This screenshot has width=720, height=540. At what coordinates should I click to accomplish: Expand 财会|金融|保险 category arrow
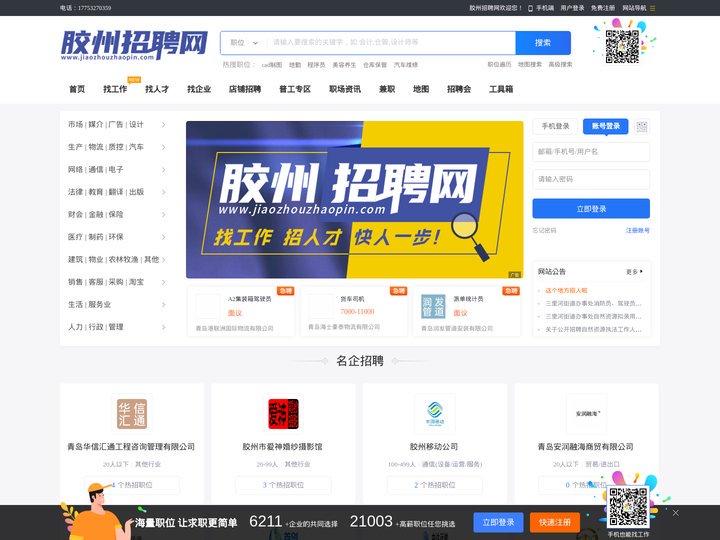(x=163, y=214)
